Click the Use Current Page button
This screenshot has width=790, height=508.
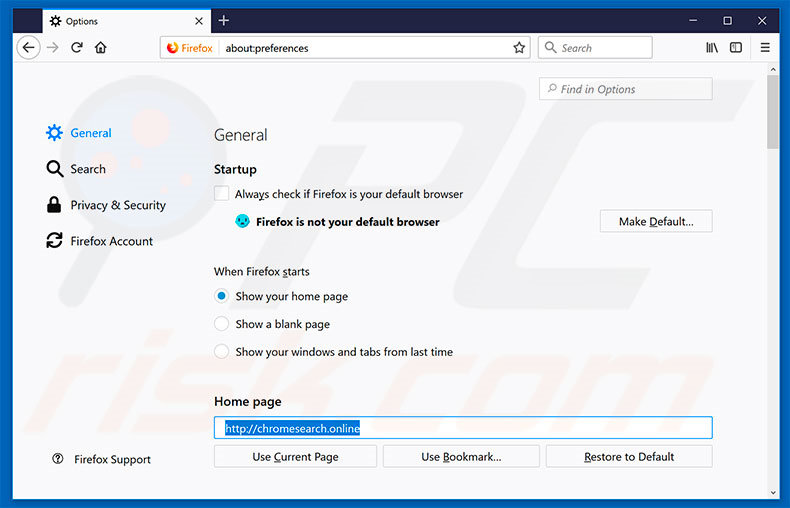coord(295,457)
